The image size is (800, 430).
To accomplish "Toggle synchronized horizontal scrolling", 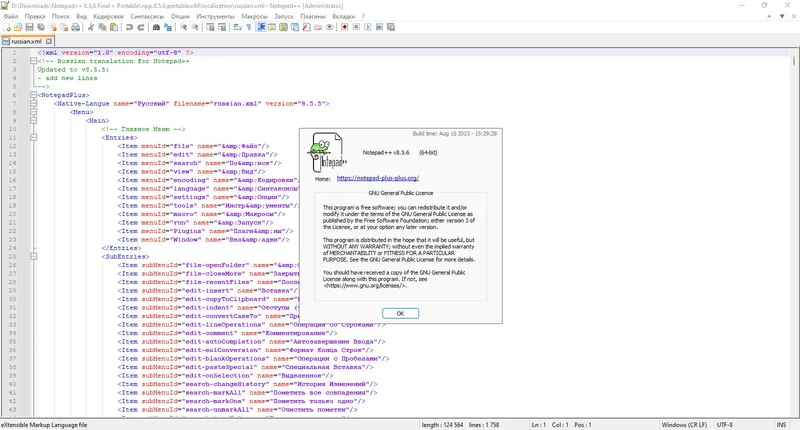I will [222, 27].
